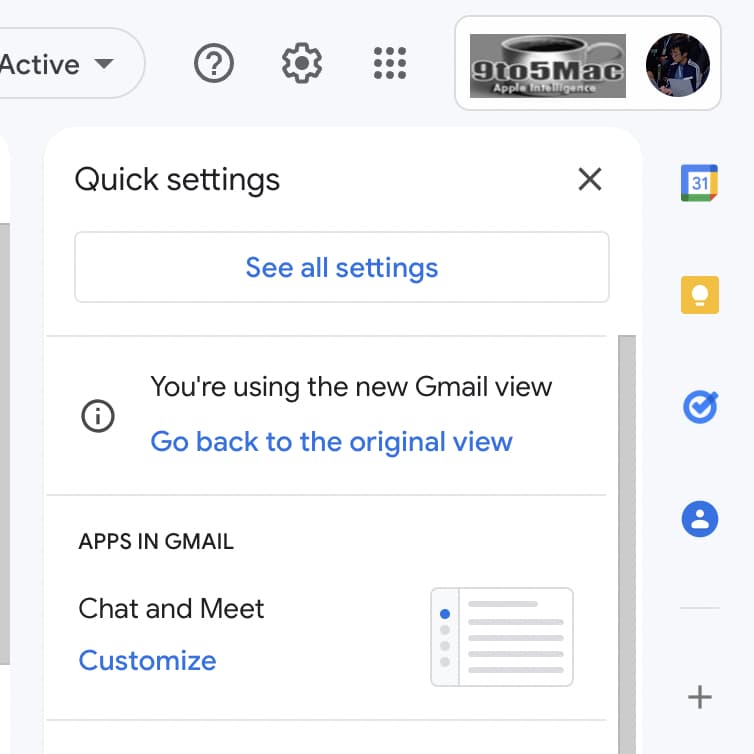Open Google Calendar from the side panel
754x754 pixels.
[699, 183]
